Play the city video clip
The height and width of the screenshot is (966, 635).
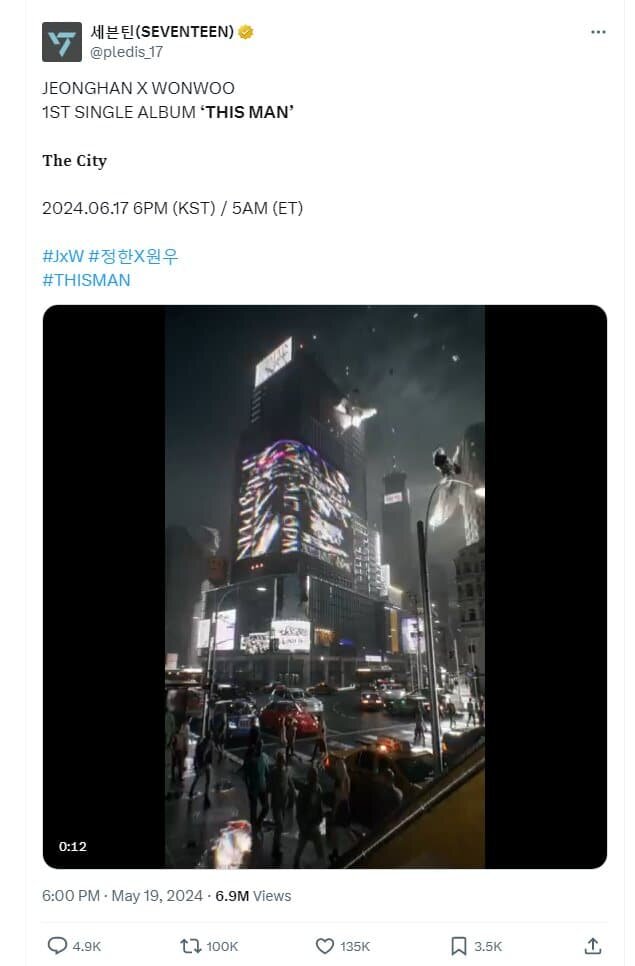tap(325, 586)
